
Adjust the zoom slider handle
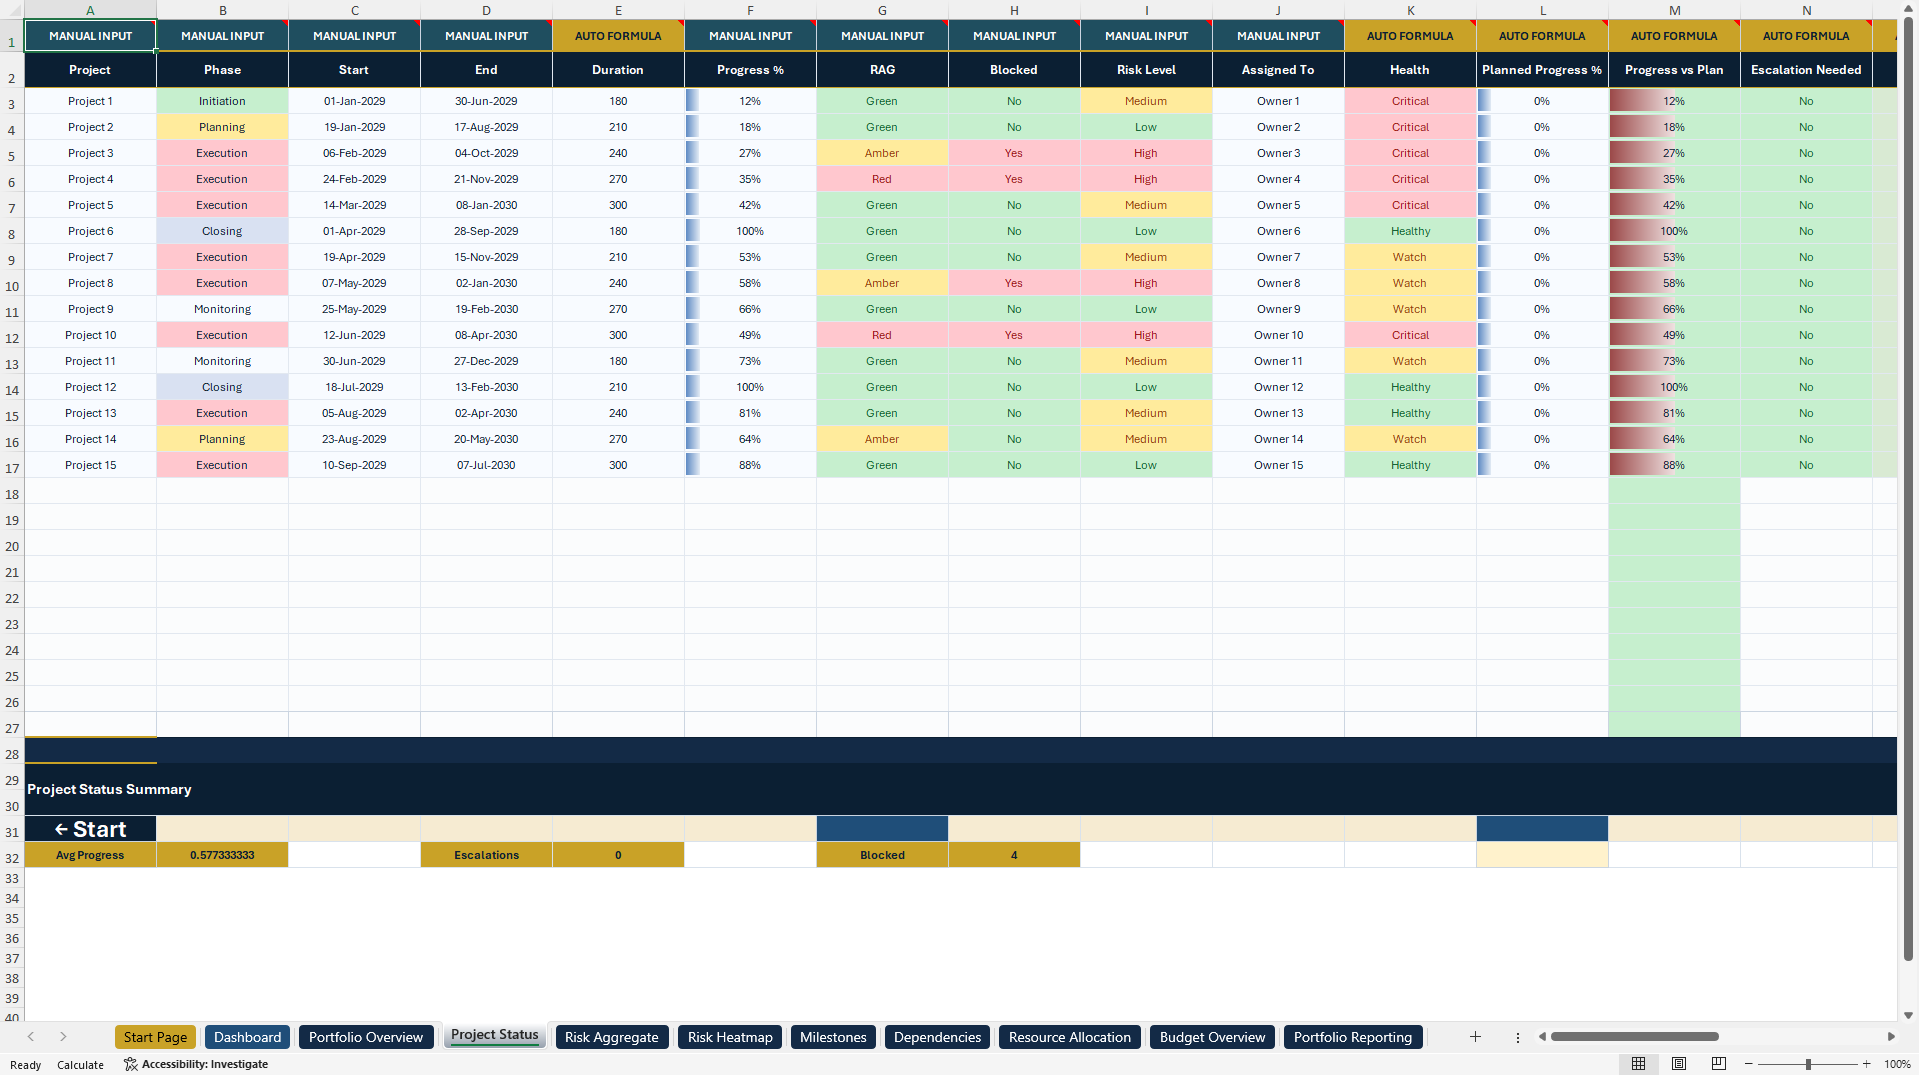point(1808,1064)
